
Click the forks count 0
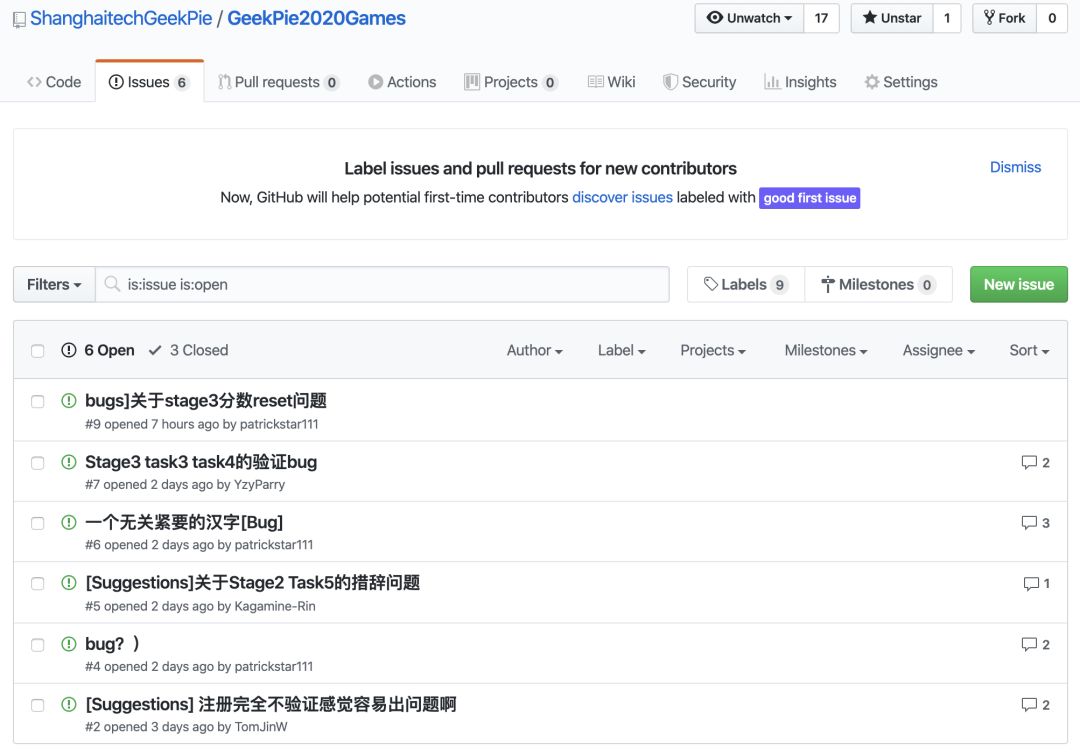click(1052, 18)
